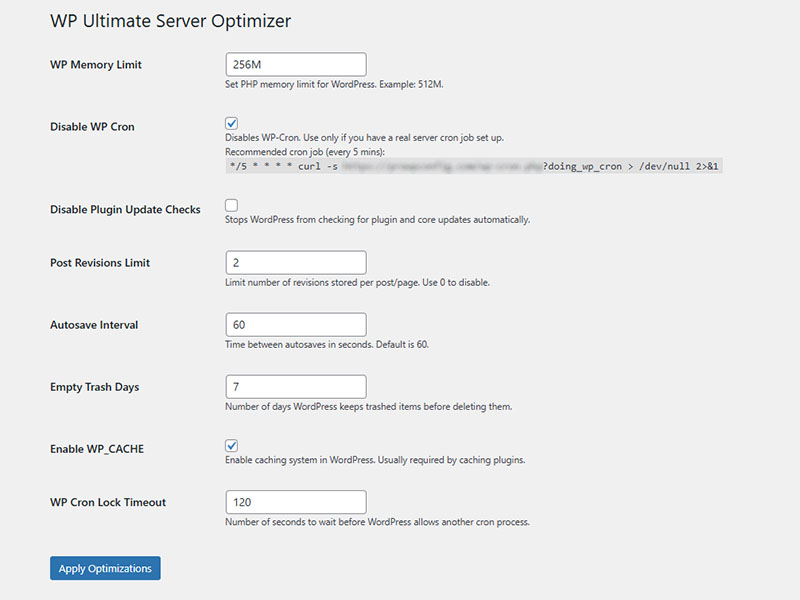Click the WP Cron Lock Timeout field
This screenshot has width=800, height=600.
(296, 502)
